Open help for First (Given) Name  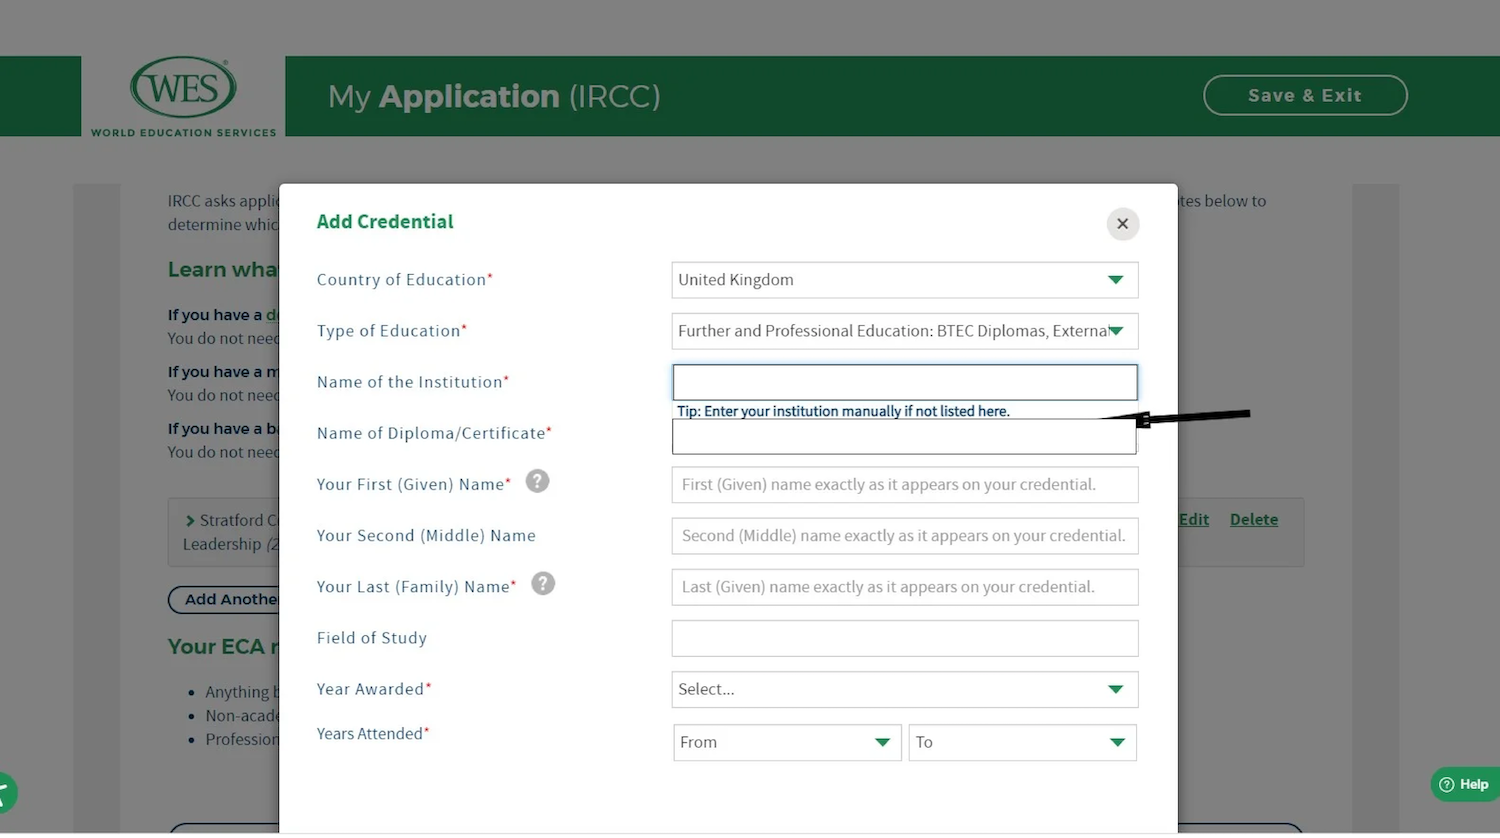538,481
